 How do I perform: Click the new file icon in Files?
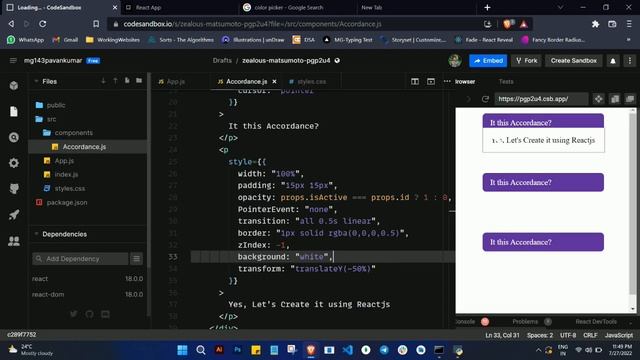[x=127, y=80]
